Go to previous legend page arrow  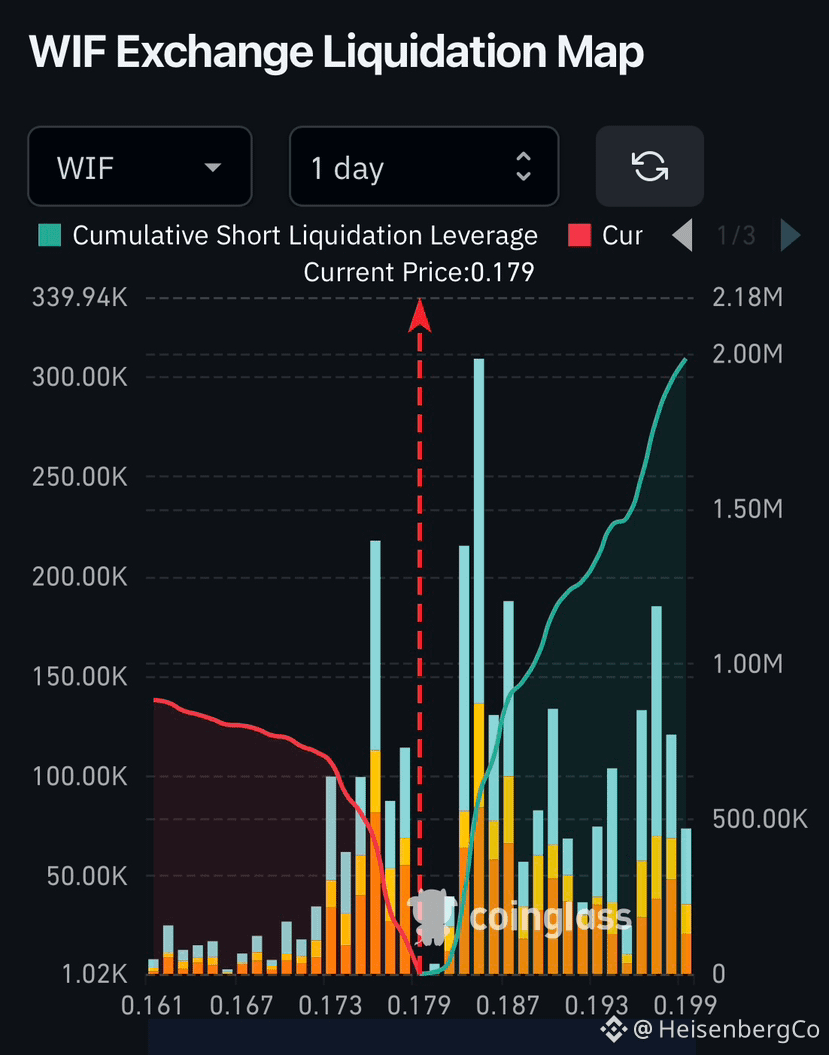coord(683,235)
